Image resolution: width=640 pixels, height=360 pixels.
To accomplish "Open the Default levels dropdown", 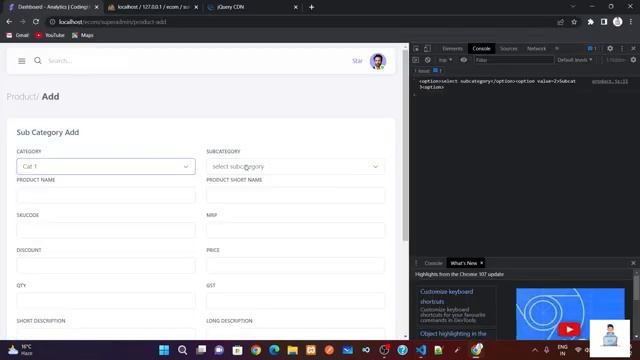I will [x=575, y=60].
